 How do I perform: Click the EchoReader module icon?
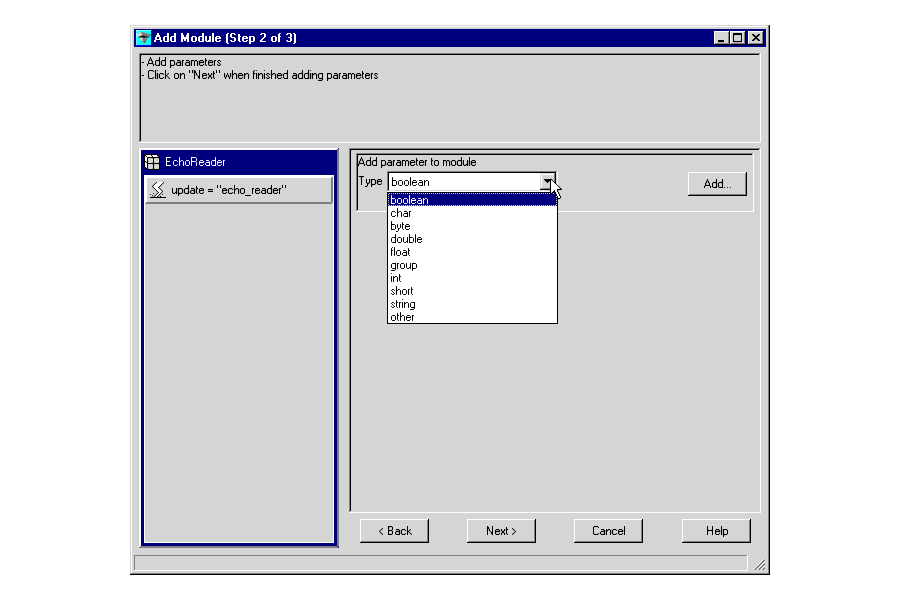(x=152, y=162)
